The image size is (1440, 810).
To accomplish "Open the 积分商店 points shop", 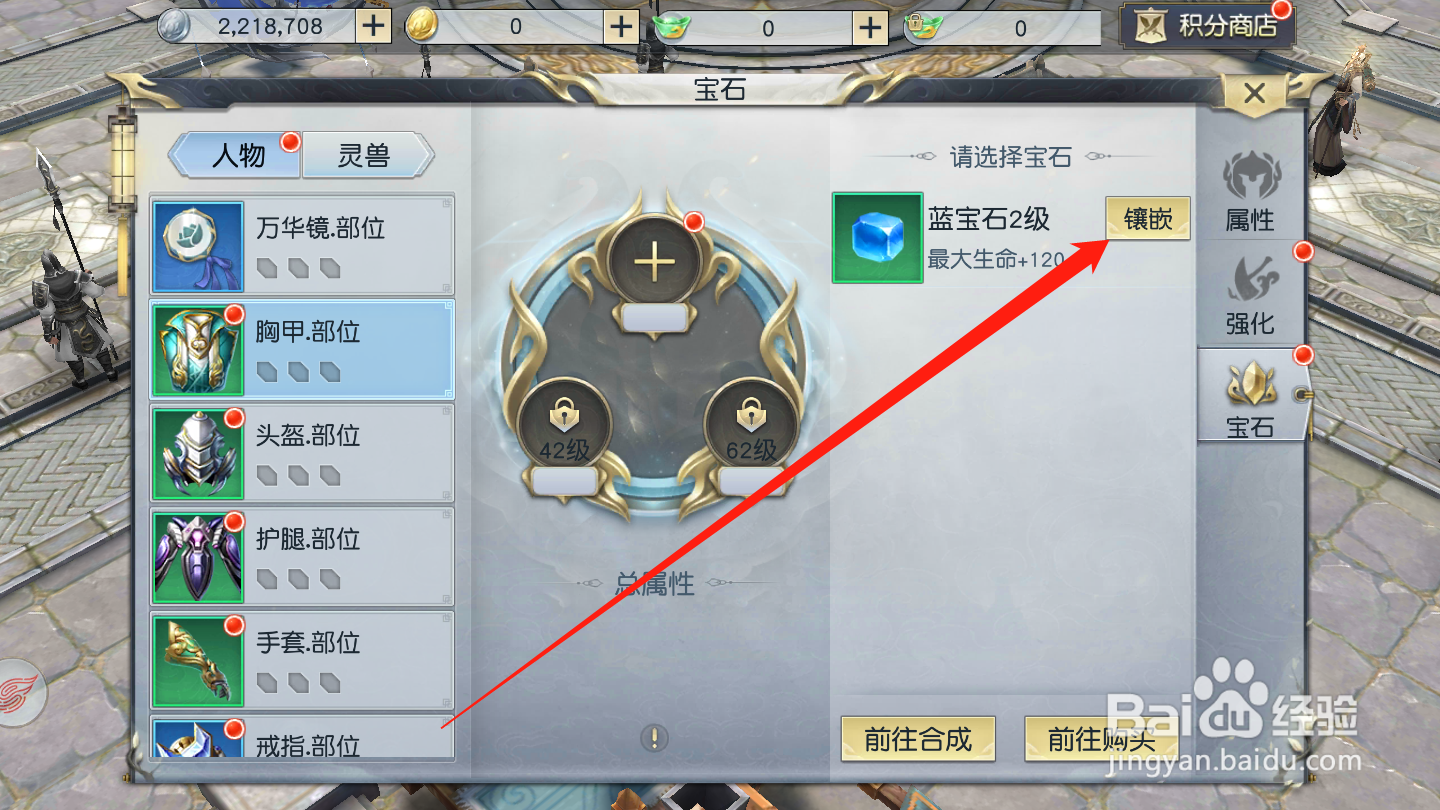I will [x=1207, y=25].
